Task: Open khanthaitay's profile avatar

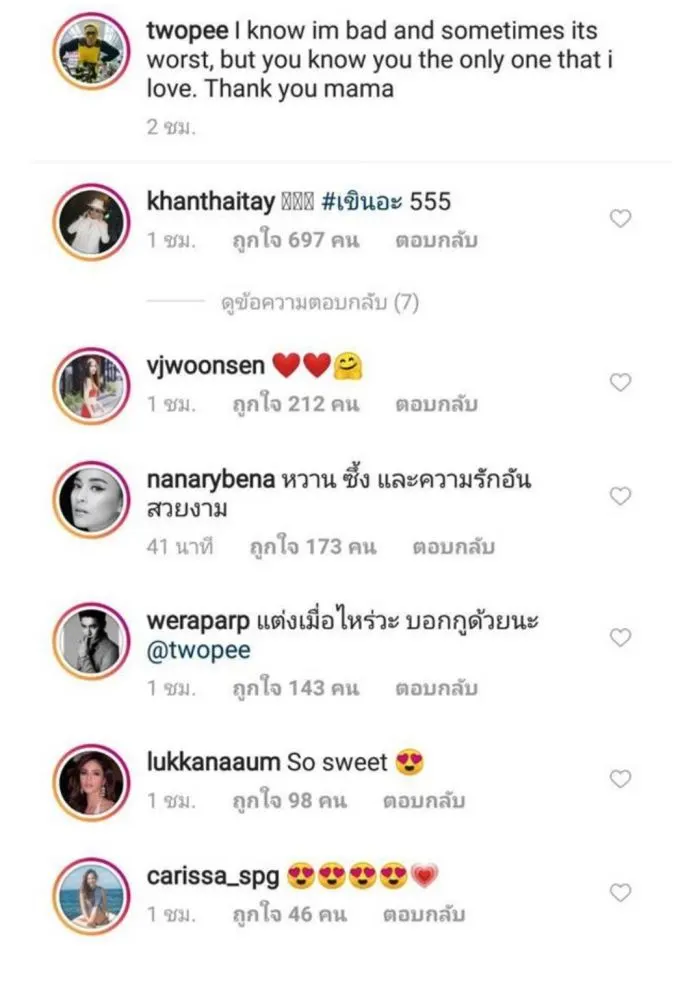Action: pyautogui.click(x=92, y=221)
